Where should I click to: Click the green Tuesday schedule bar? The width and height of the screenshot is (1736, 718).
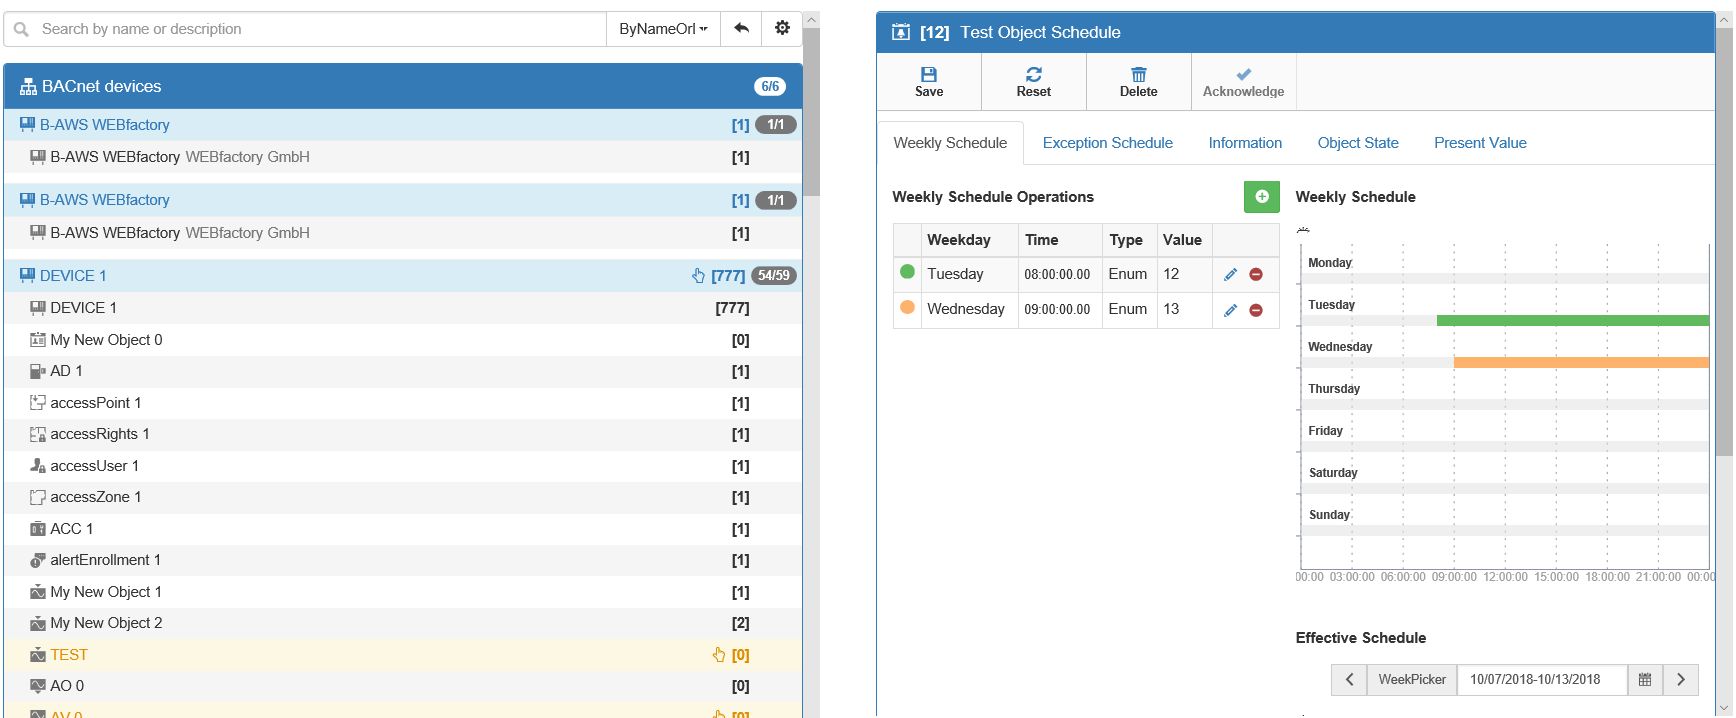(1572, 321)
